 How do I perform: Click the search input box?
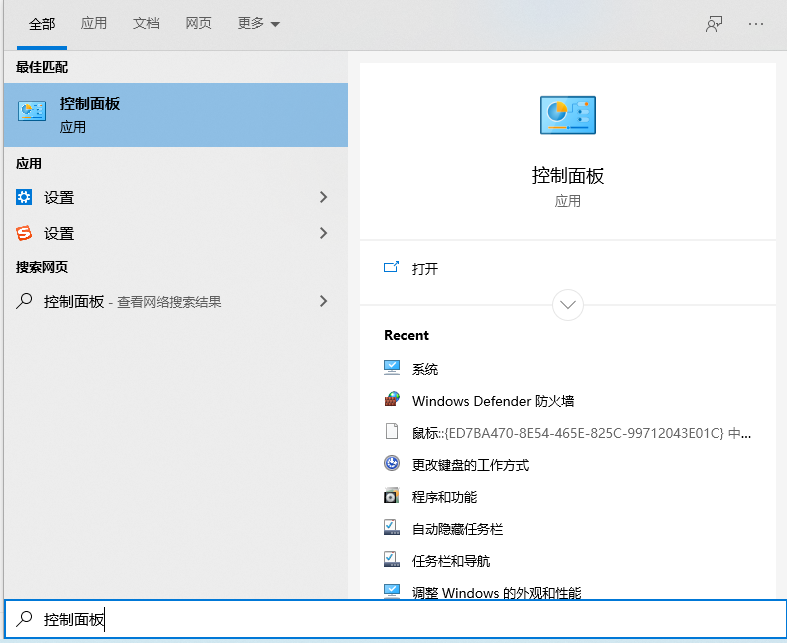click(x=400, y=620)
